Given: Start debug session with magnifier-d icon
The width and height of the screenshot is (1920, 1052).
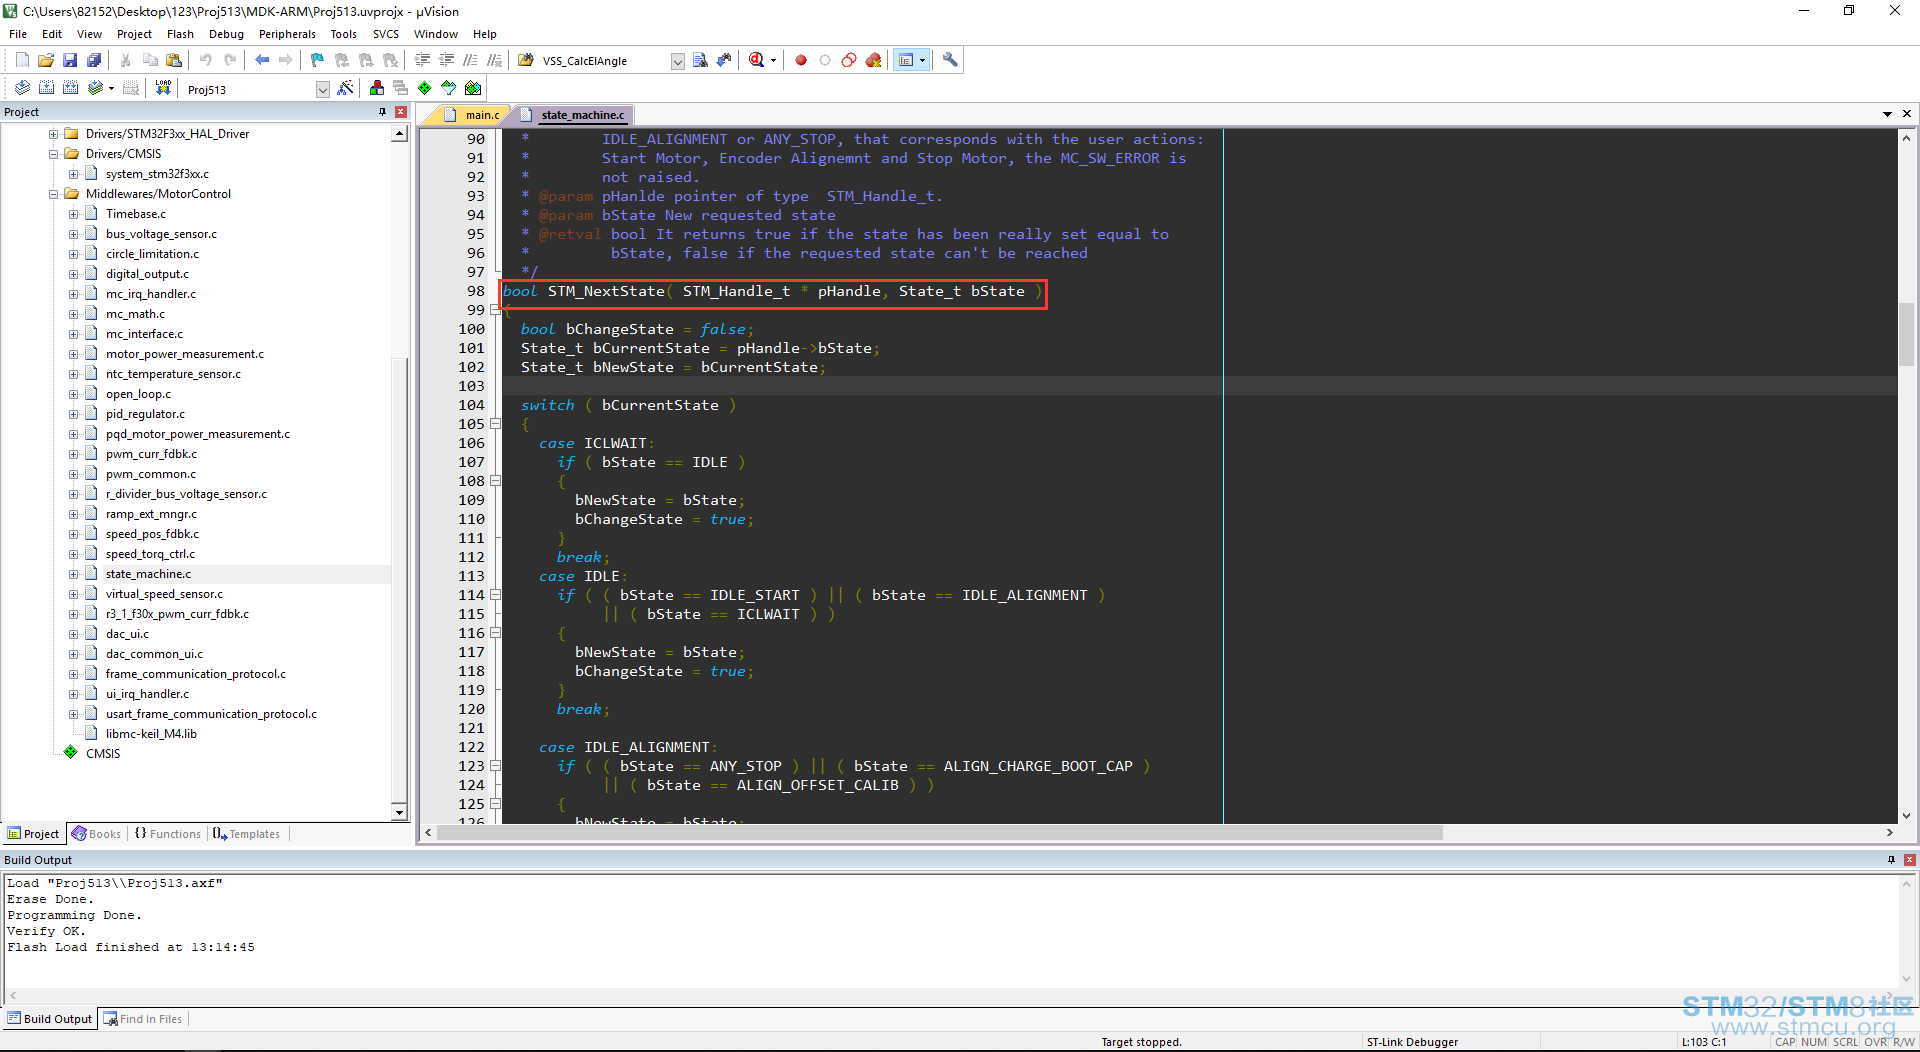Looking at the screenshot, I should pyautogui.click(x=757, y=60).
